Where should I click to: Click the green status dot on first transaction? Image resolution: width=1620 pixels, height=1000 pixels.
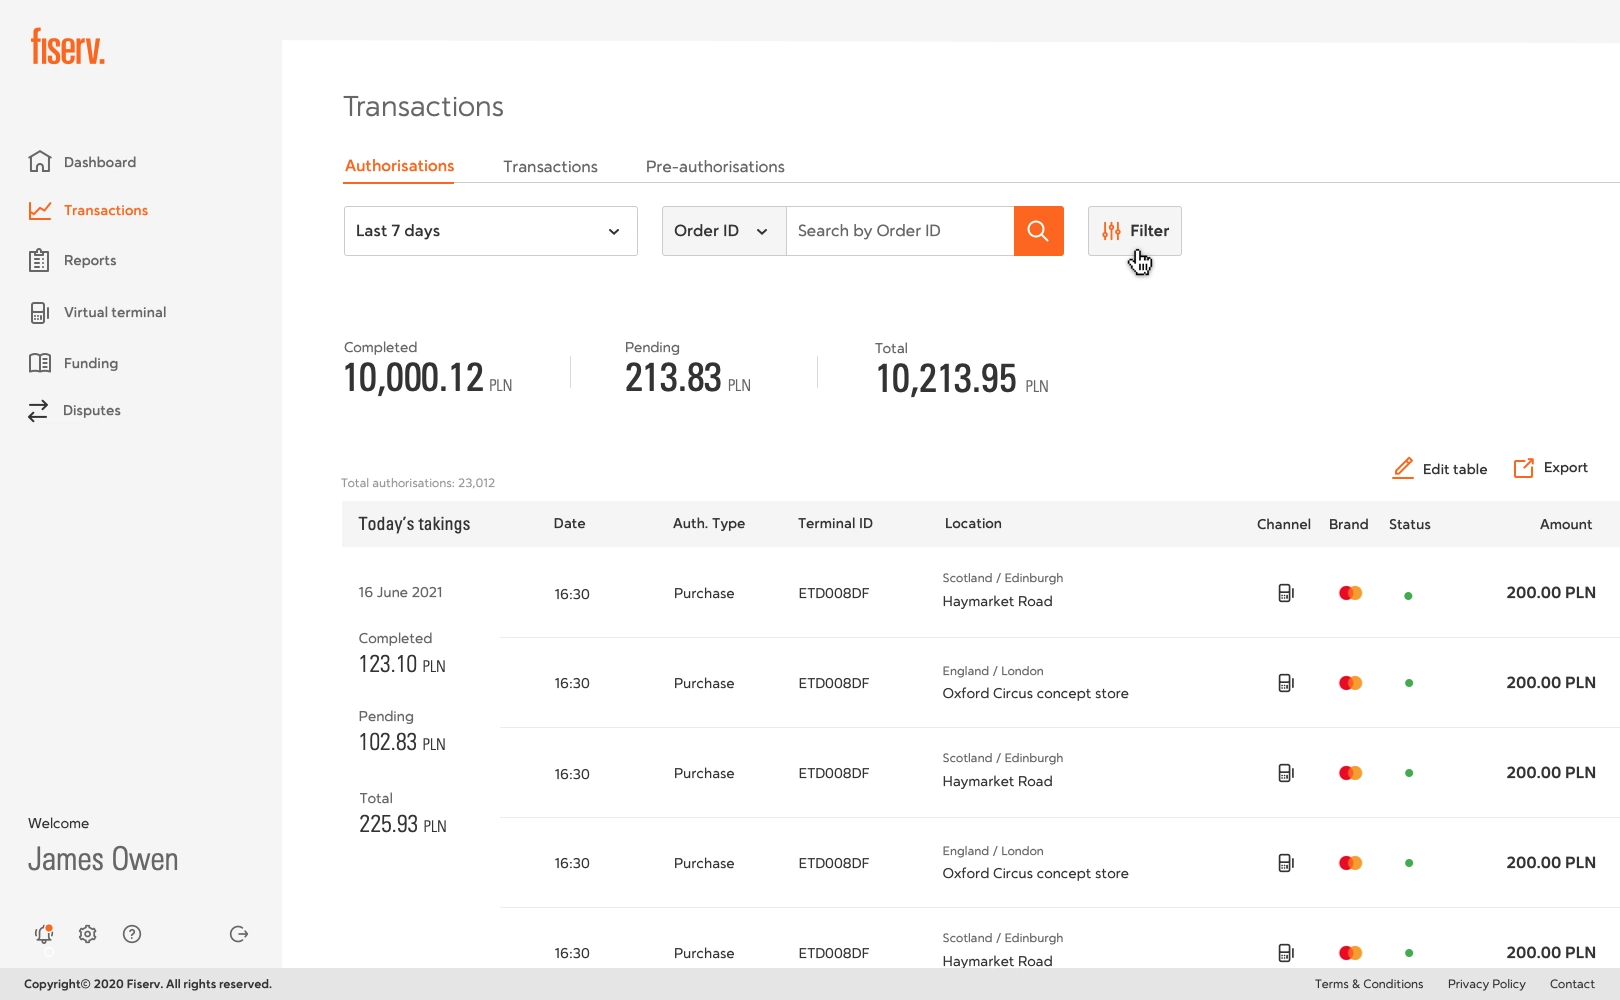click(x=1409, y=593)
